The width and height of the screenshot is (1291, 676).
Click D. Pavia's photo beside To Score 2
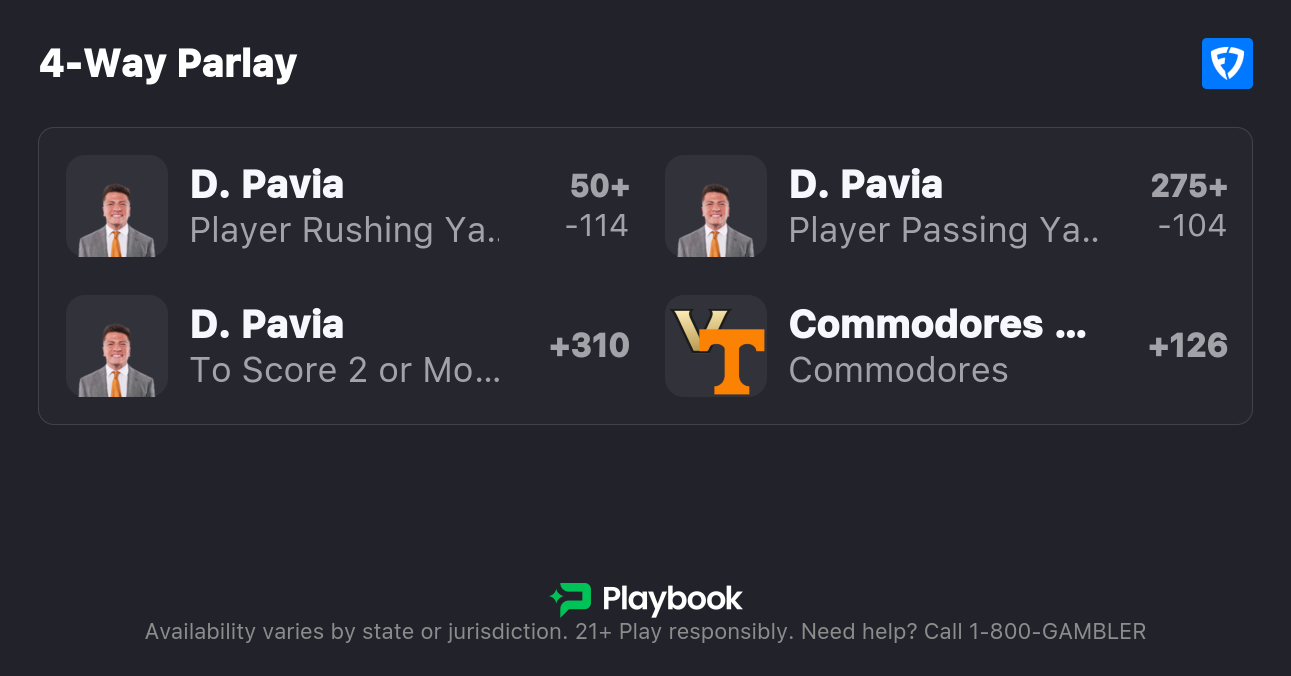click(x=117, y=346)
